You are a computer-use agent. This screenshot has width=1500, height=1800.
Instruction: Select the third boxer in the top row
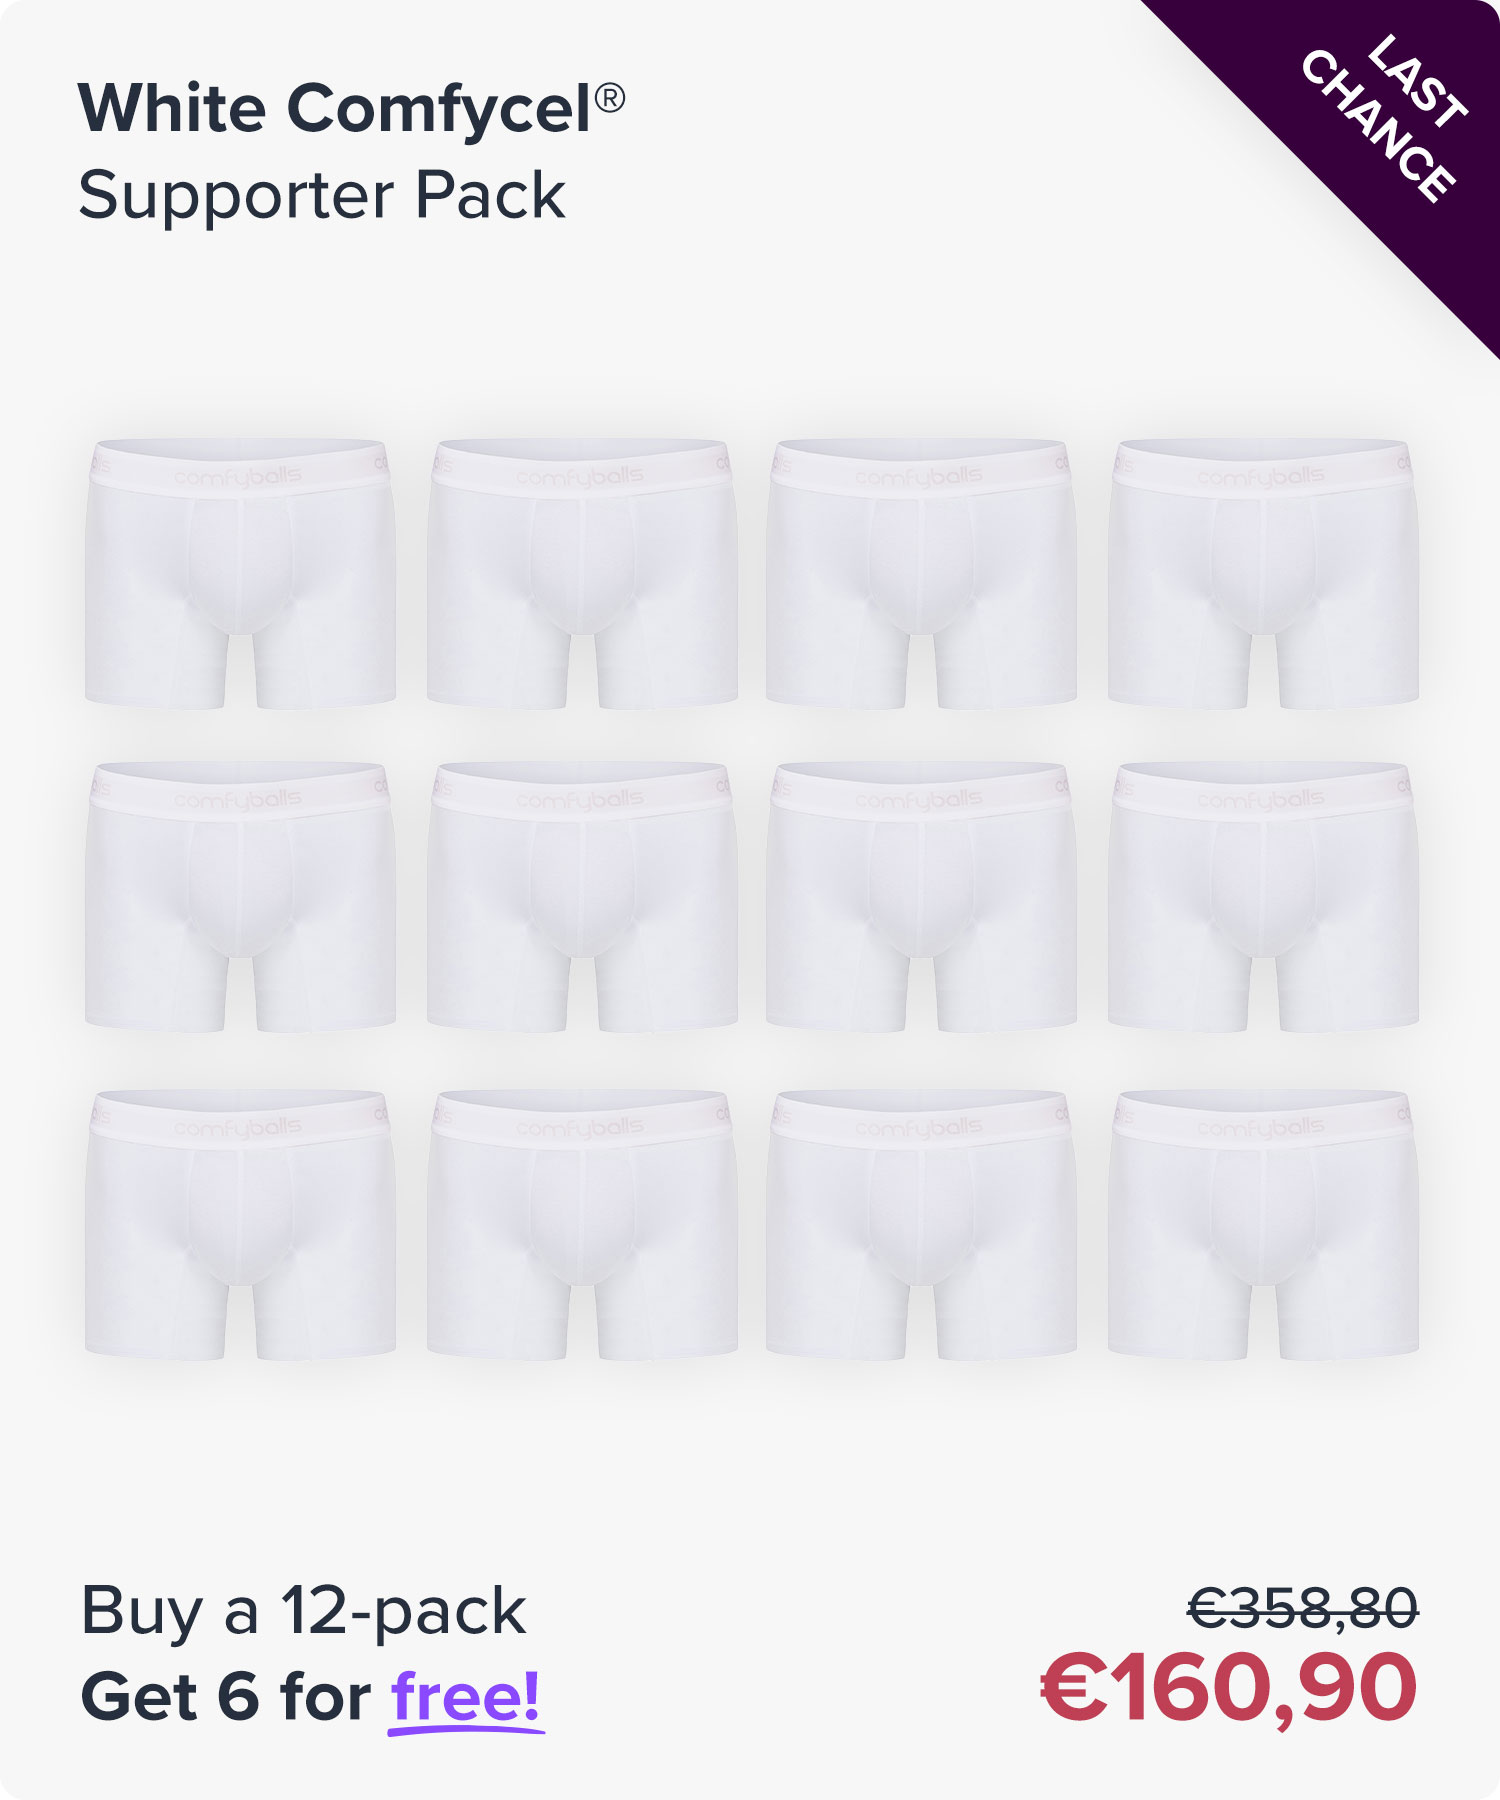921,574
